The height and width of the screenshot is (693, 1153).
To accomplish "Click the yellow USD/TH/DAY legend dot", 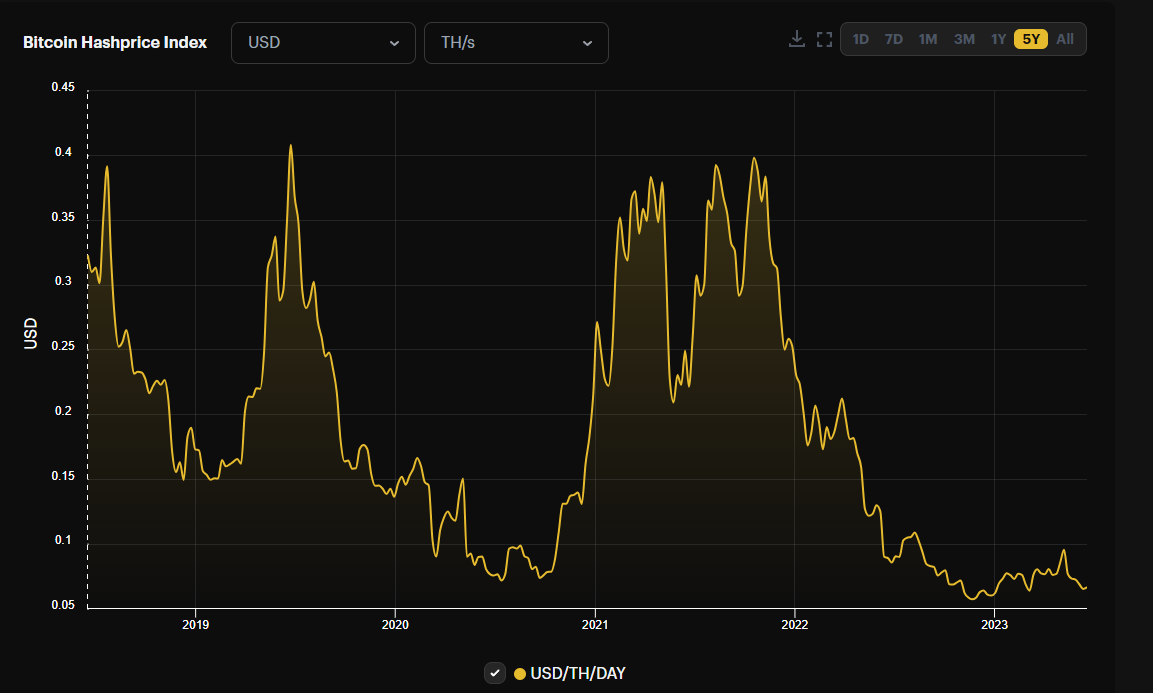I will click(520, 674).
